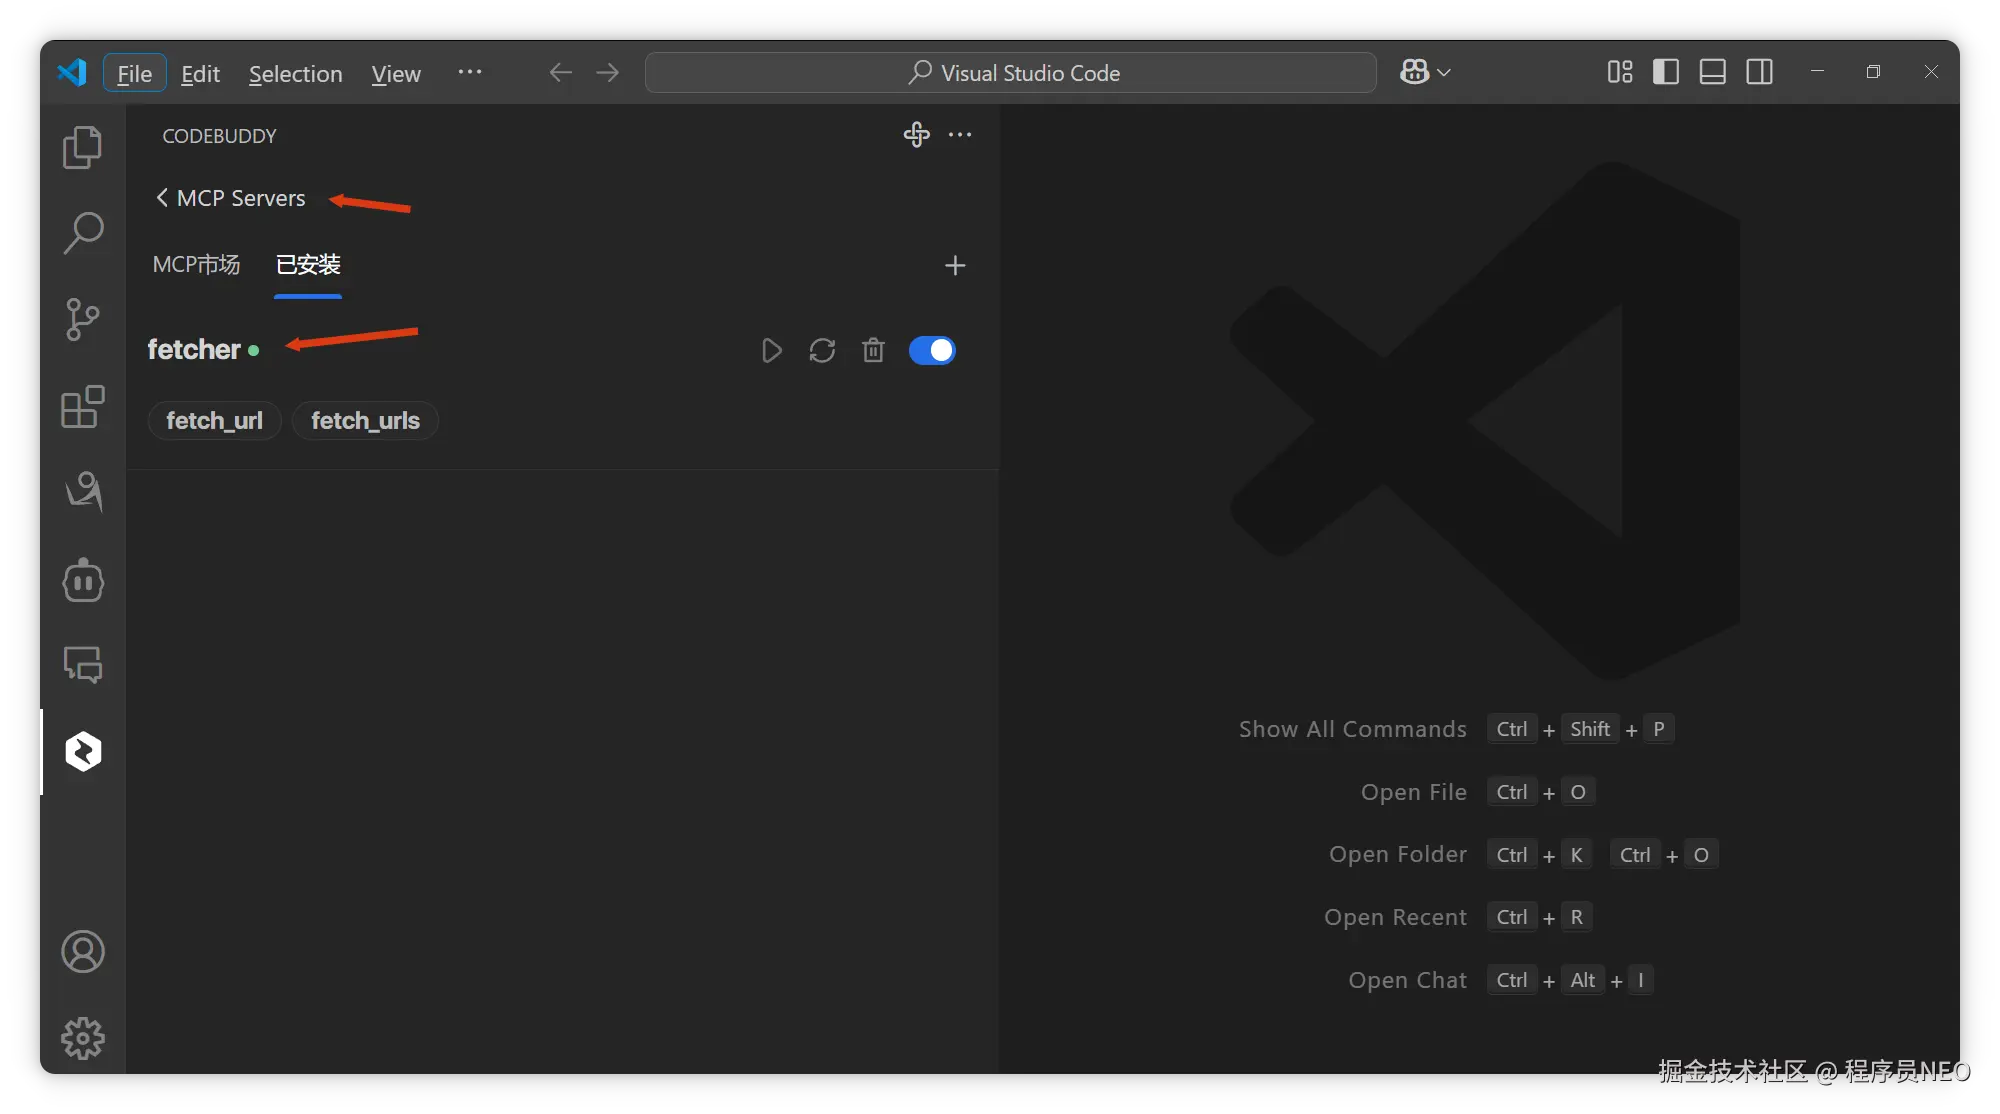Open the robot-face activity bar icon
Image resolution: width=2000 pixels, height=1114 pixels.
point(83,580)
